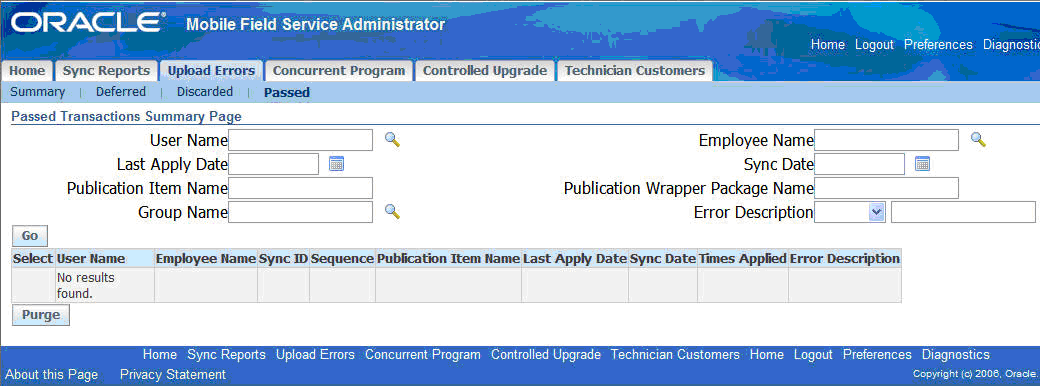This screenshot has width=1040, height=386.
Task: Open the footer Controlled Upgrade link
Action: (x=546, y=355)
